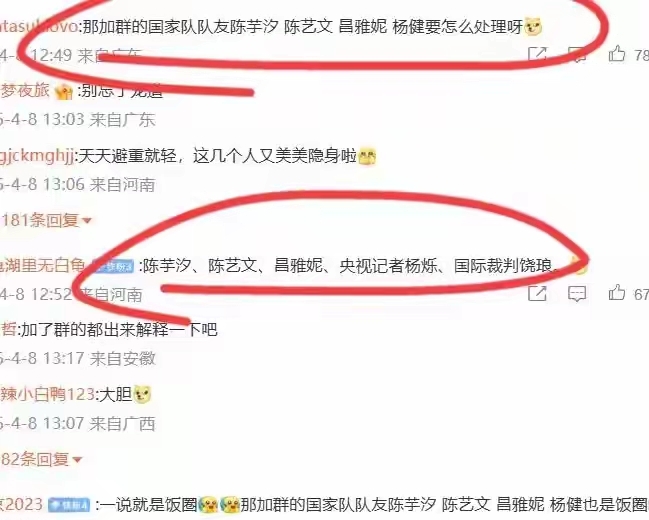Open profile of user gjckmghjj
Screen dimensions: 649x520
37,156
